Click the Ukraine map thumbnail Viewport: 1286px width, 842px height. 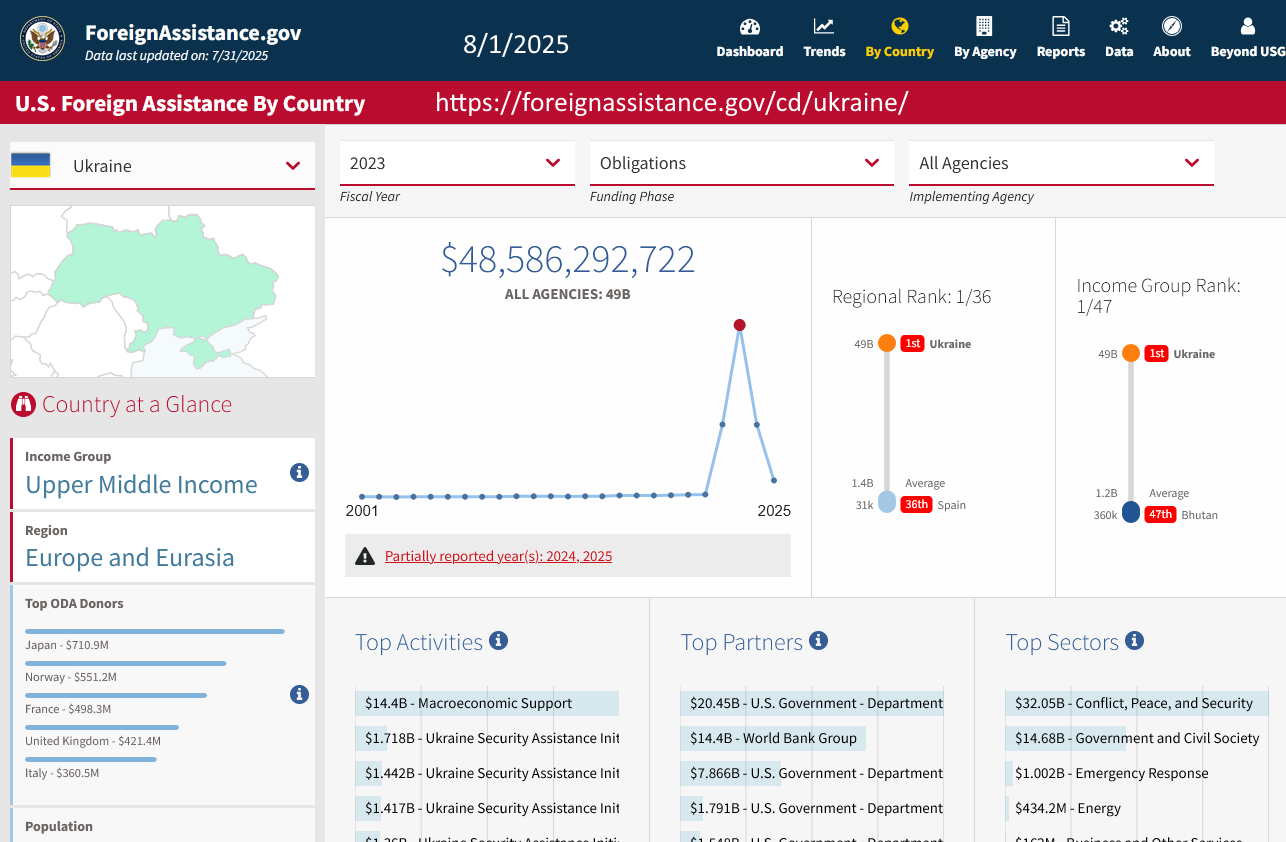[162, 291]
